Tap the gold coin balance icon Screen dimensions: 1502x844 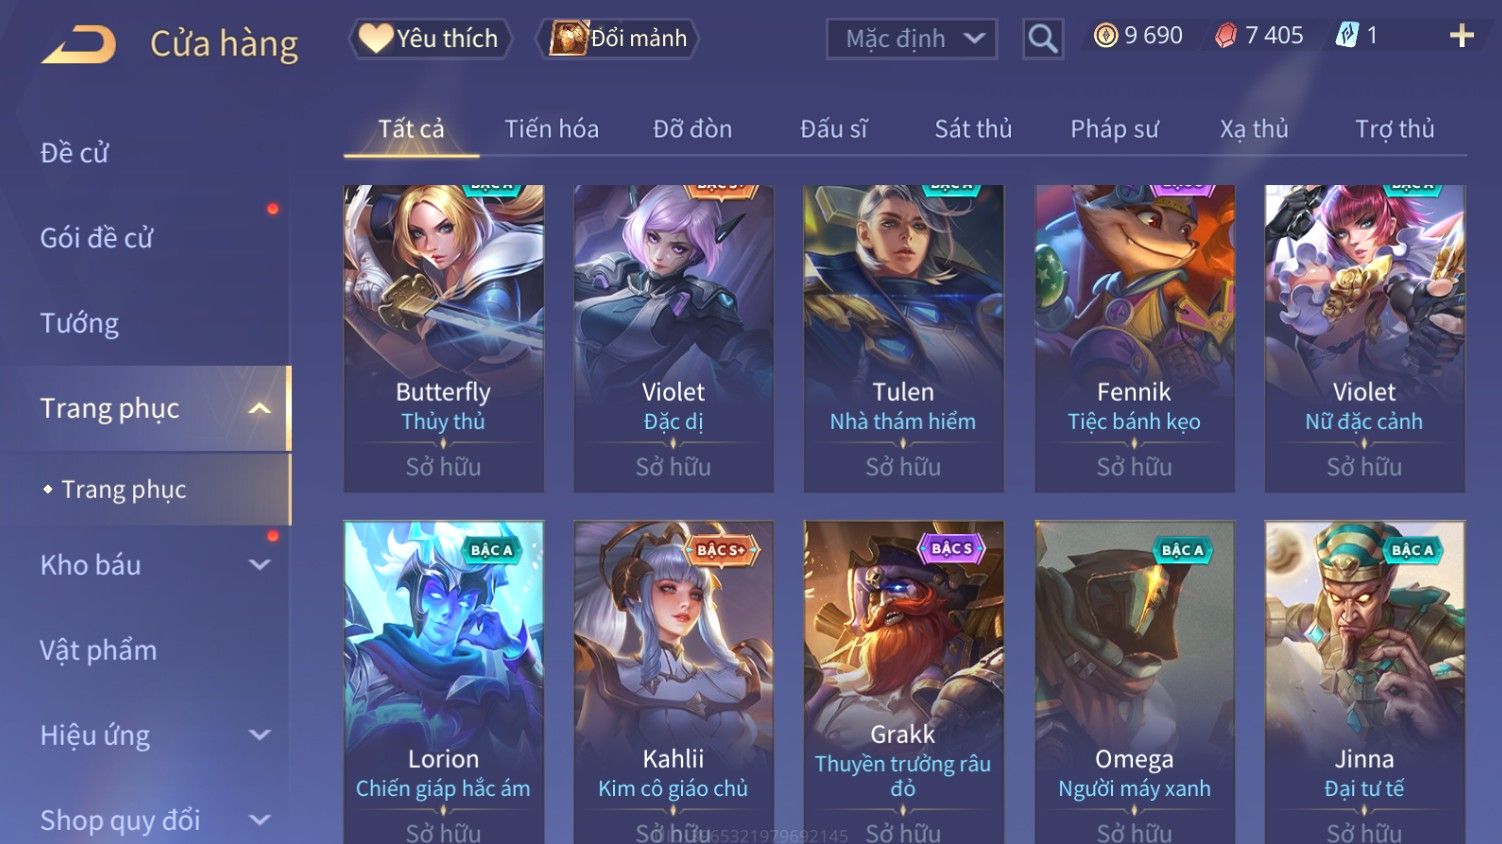[x=1105, y=36]
